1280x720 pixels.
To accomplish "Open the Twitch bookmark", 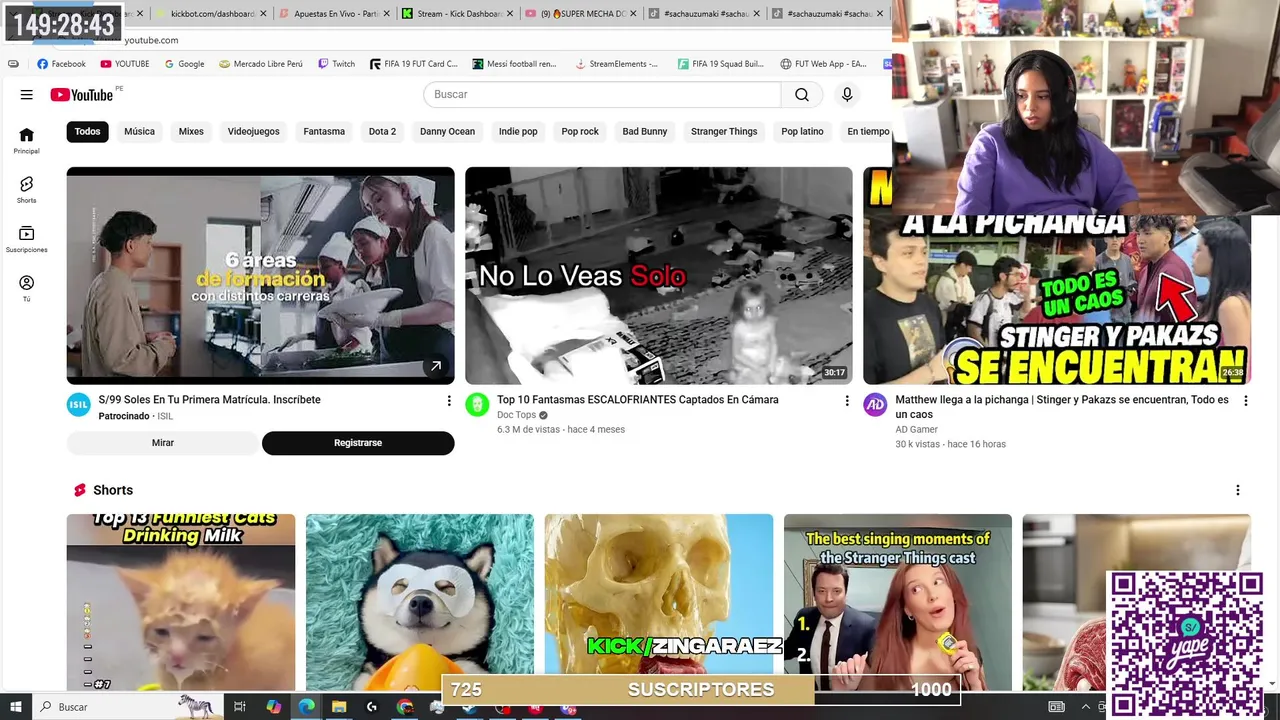I will tap(336, 63).
